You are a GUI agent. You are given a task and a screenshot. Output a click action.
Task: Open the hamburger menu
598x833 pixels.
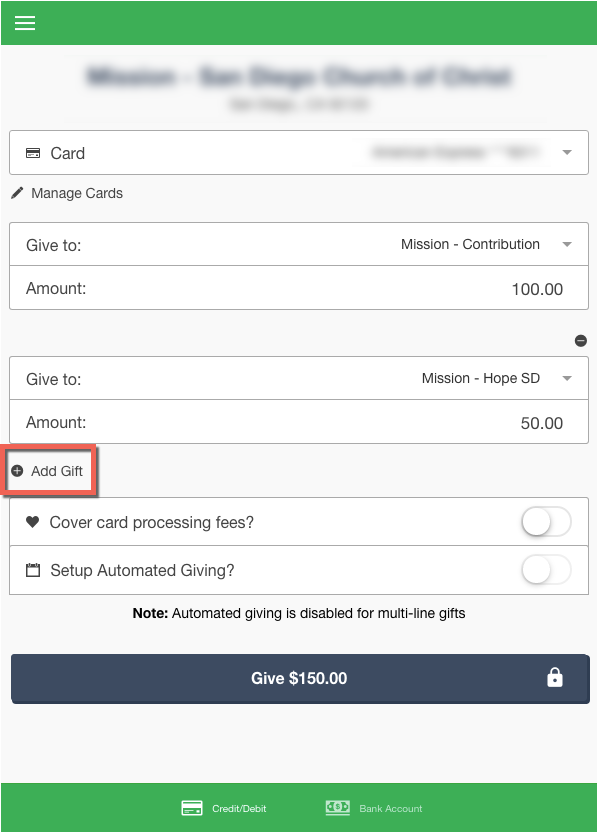[x=24, y=23]
